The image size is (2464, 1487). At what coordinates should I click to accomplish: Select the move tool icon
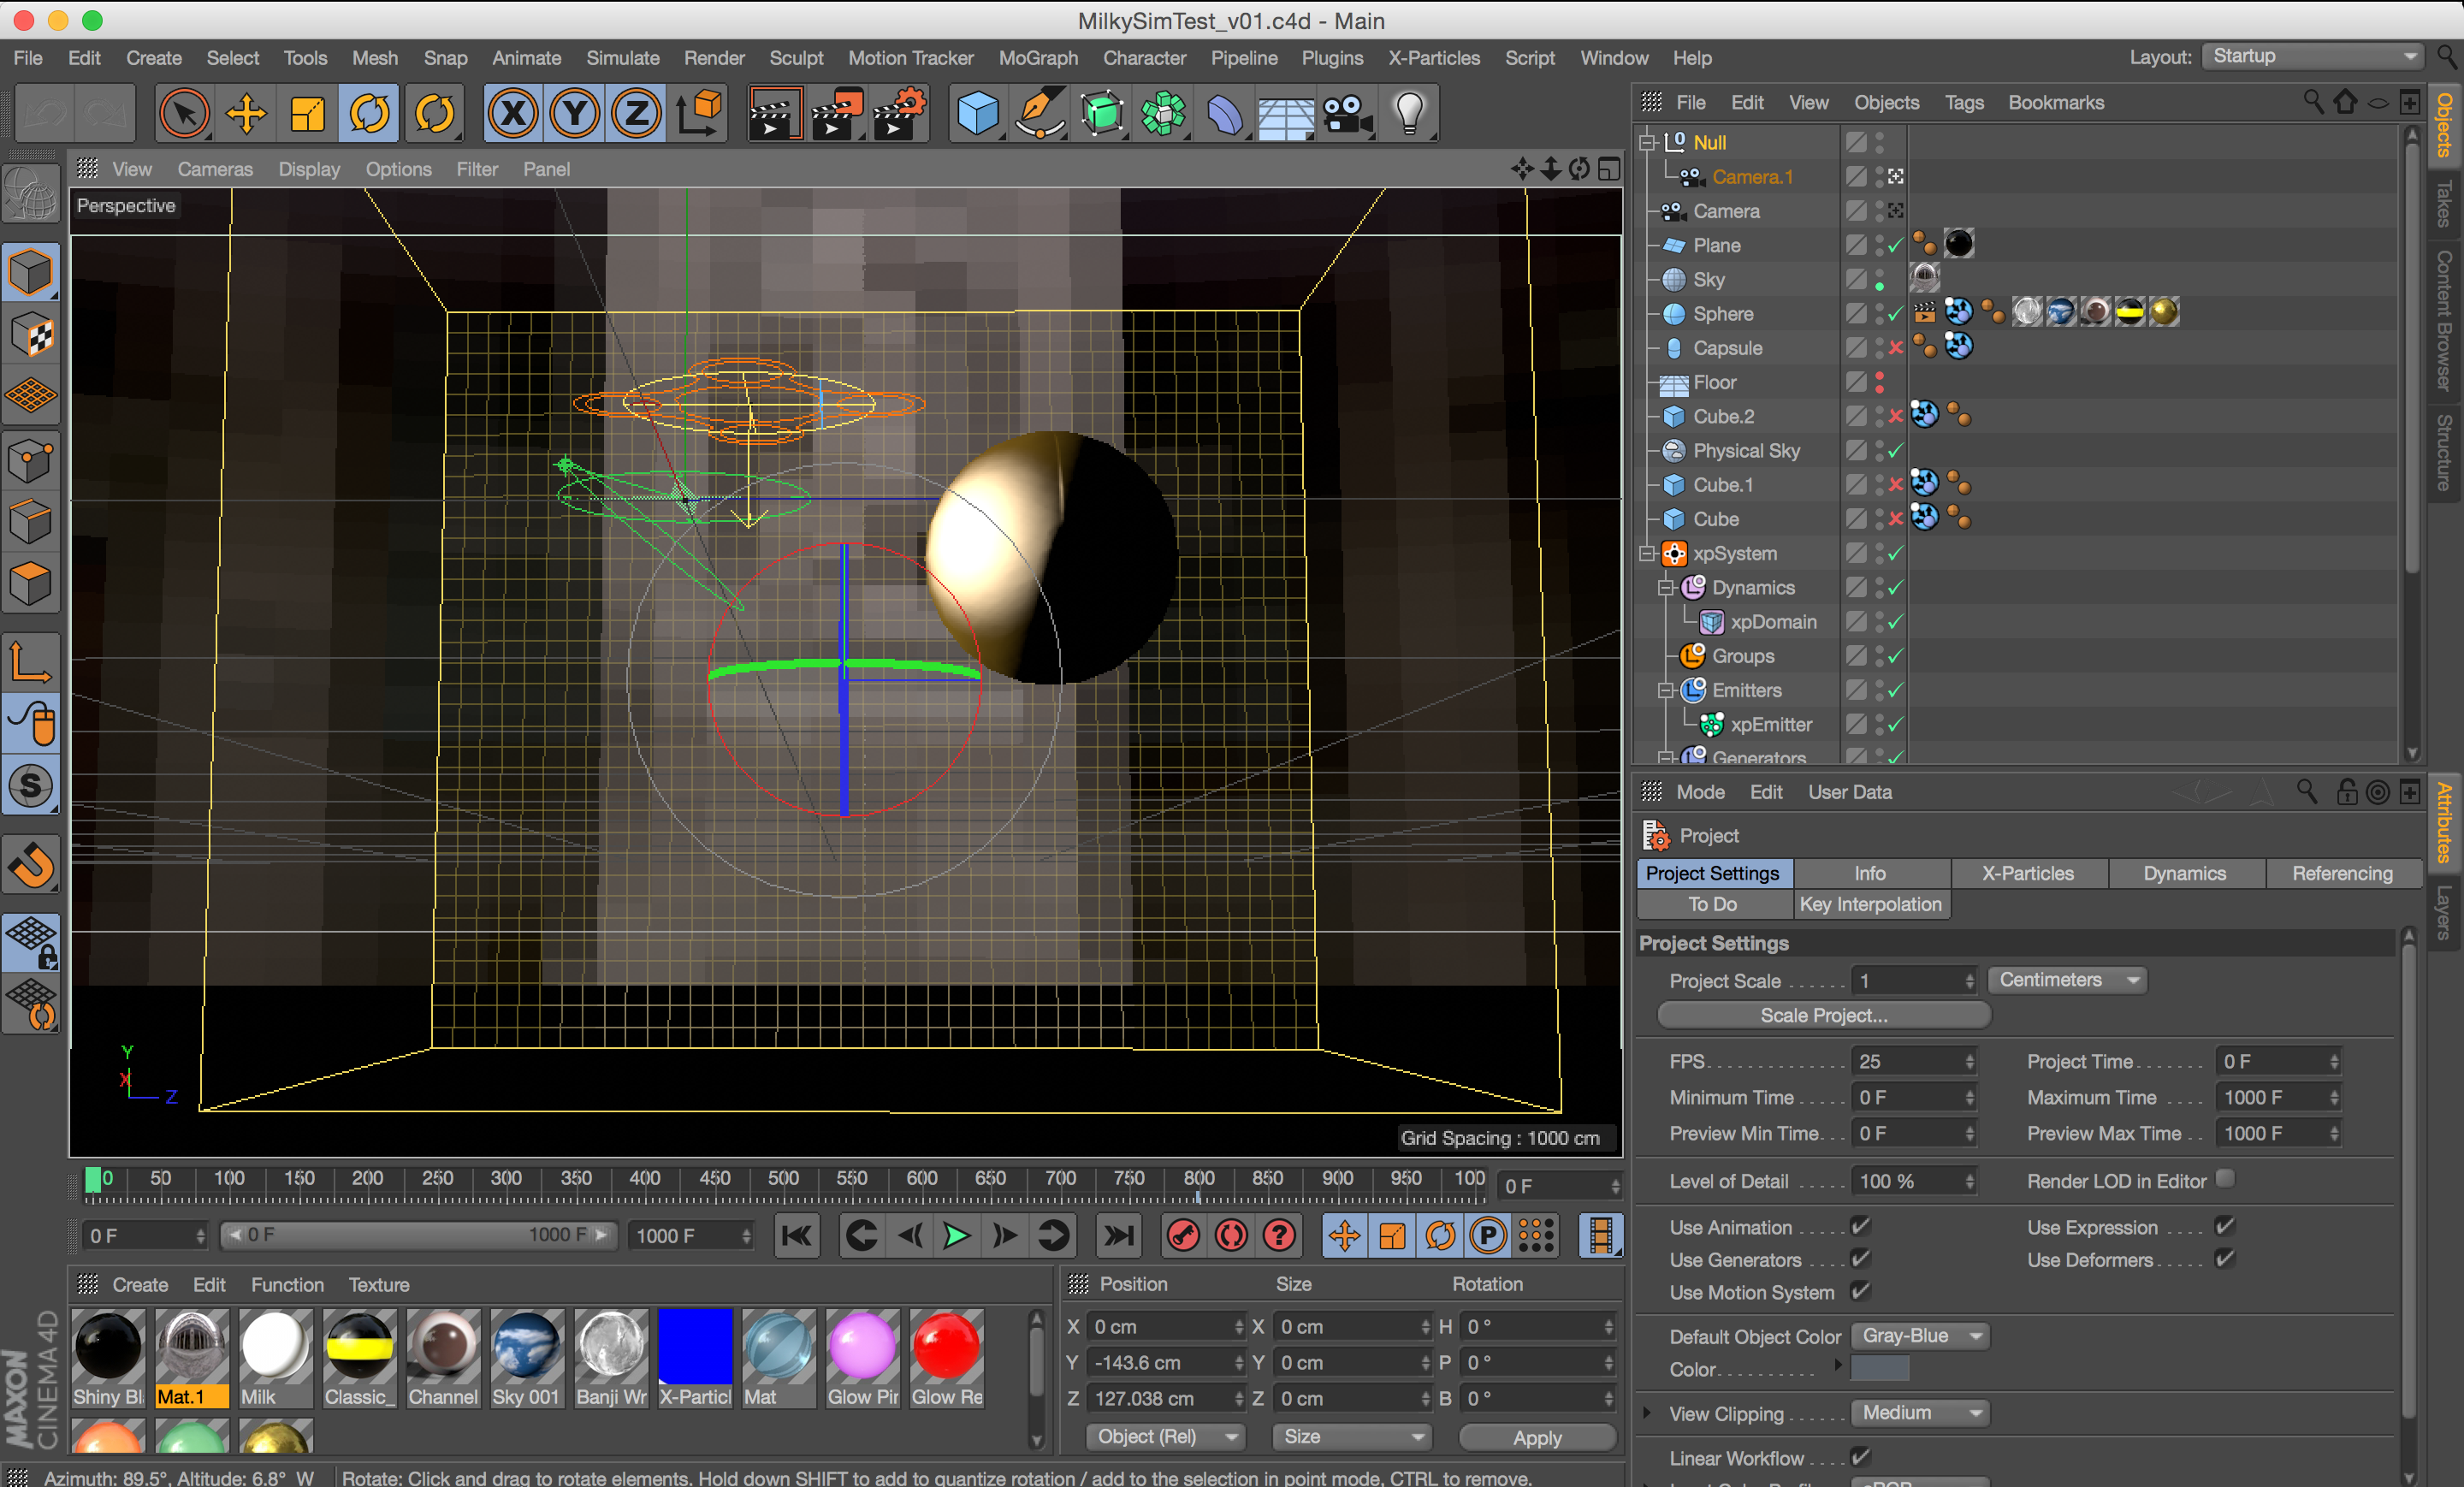[246, 115]
